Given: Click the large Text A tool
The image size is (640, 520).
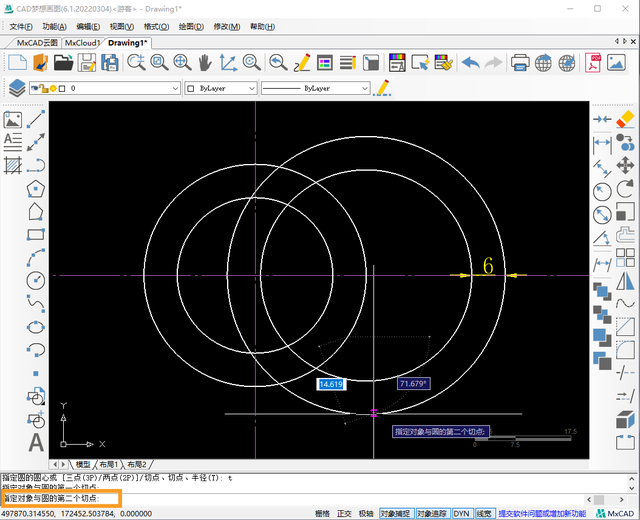Looking at the screenshot, I should point(36,442).
